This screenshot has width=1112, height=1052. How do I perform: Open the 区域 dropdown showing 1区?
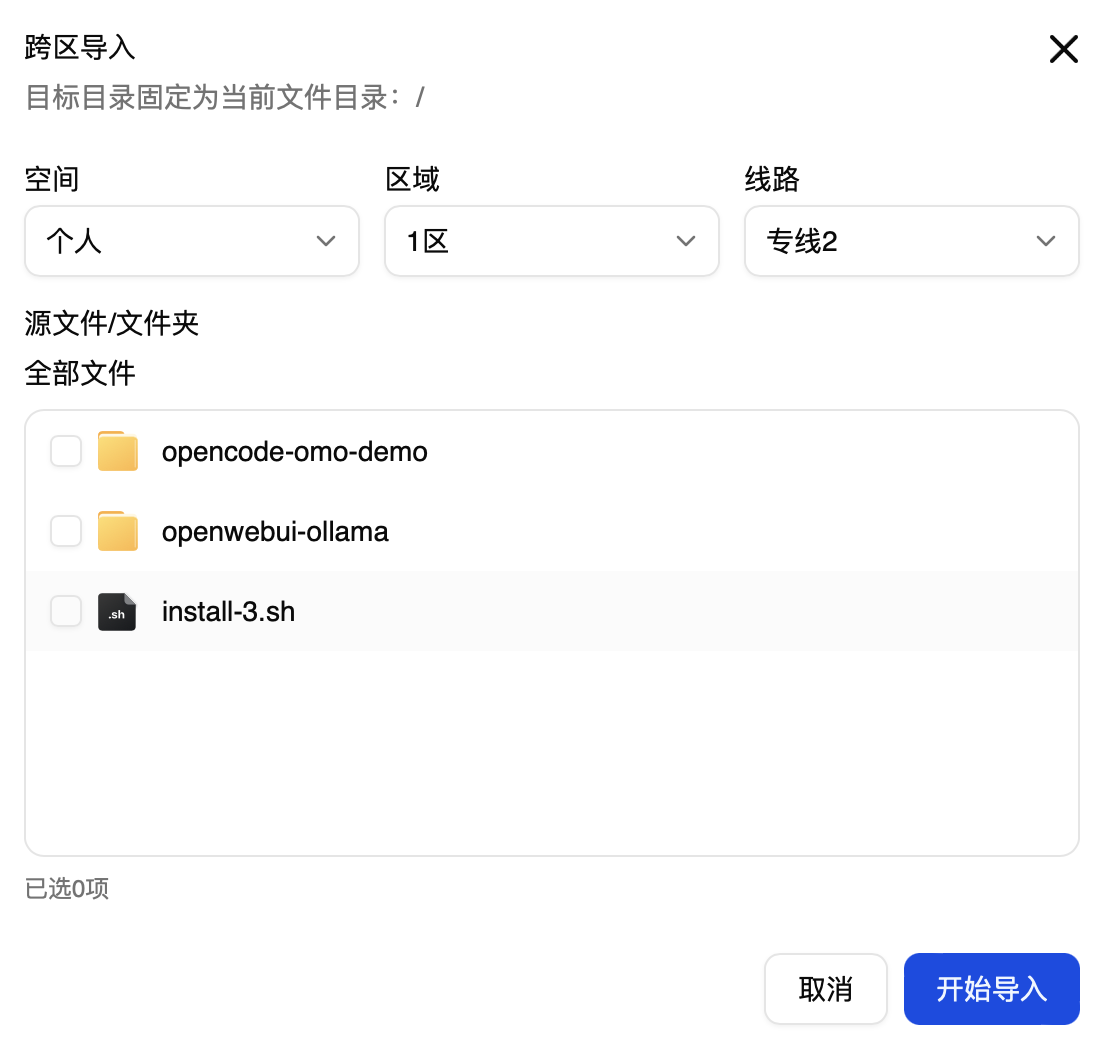552,241
